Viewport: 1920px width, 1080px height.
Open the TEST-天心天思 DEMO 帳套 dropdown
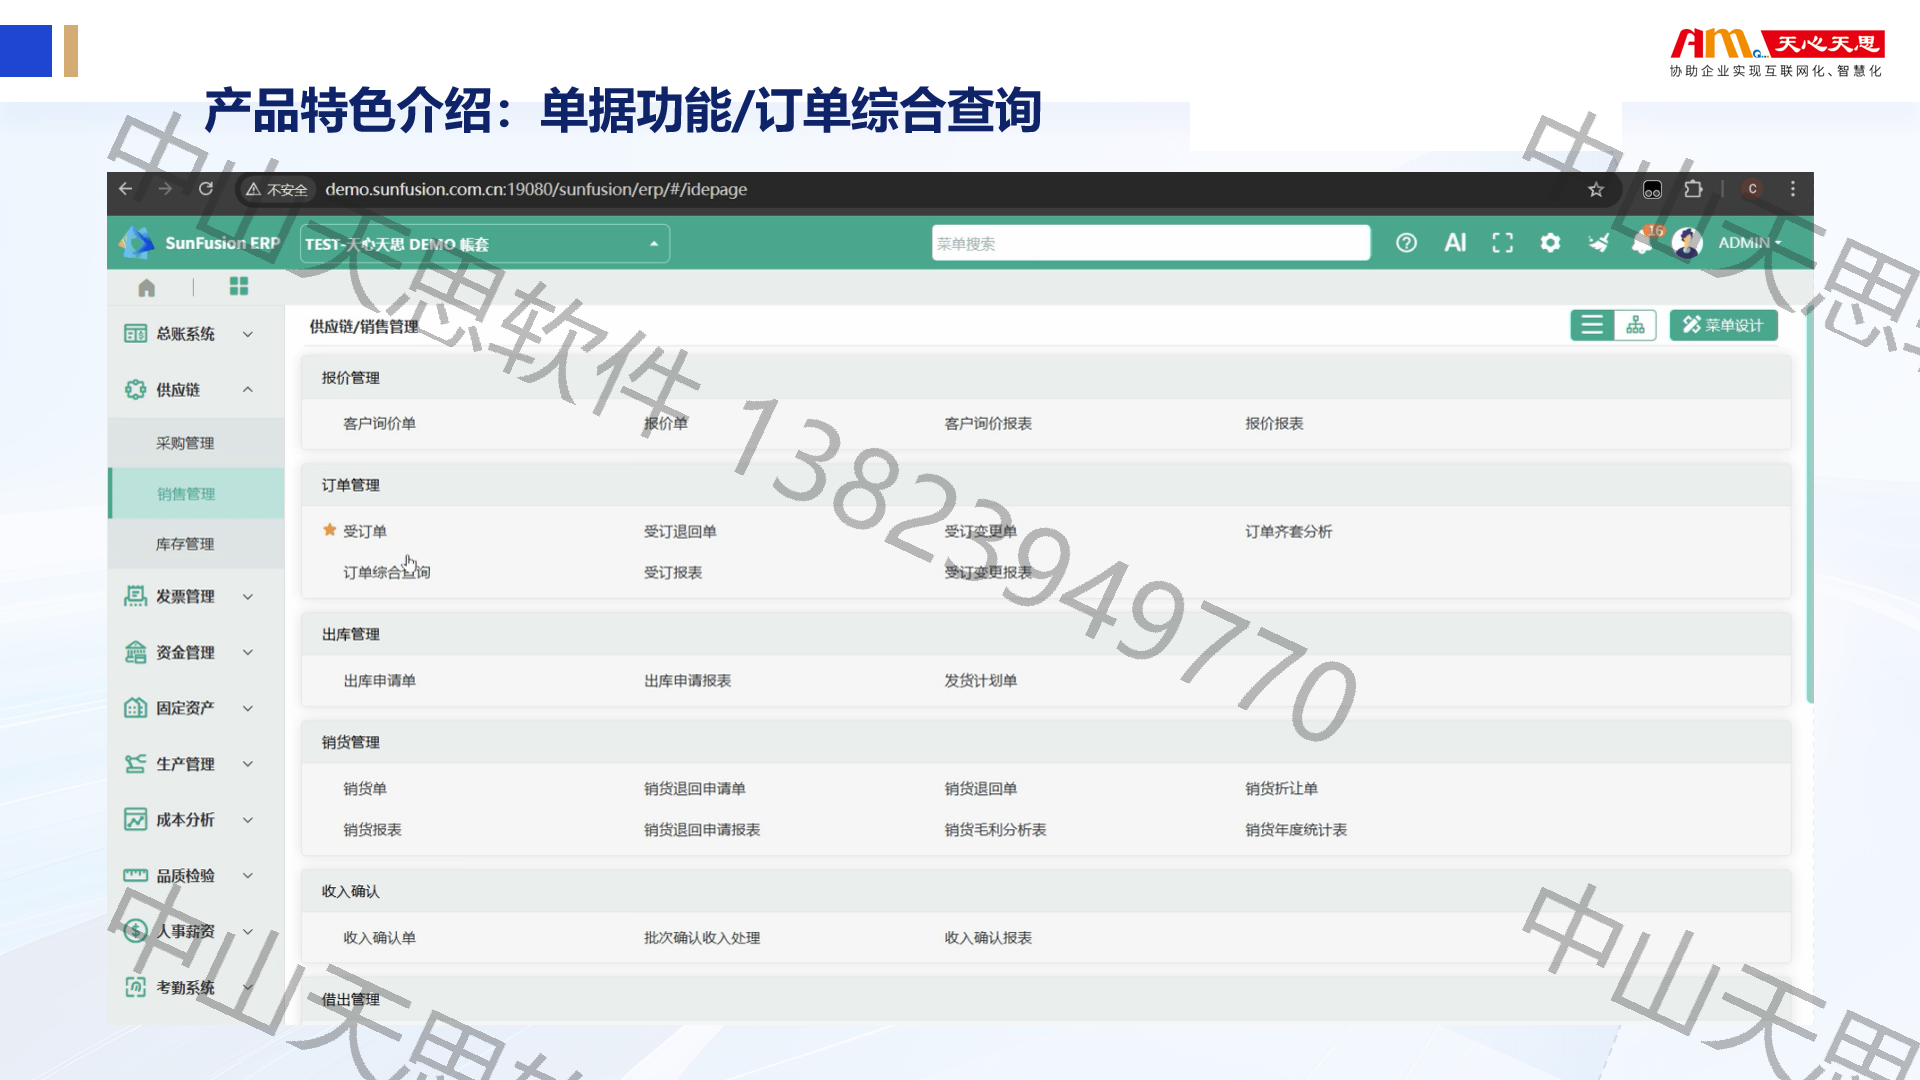pyautogui.click(x=485, y=244)
